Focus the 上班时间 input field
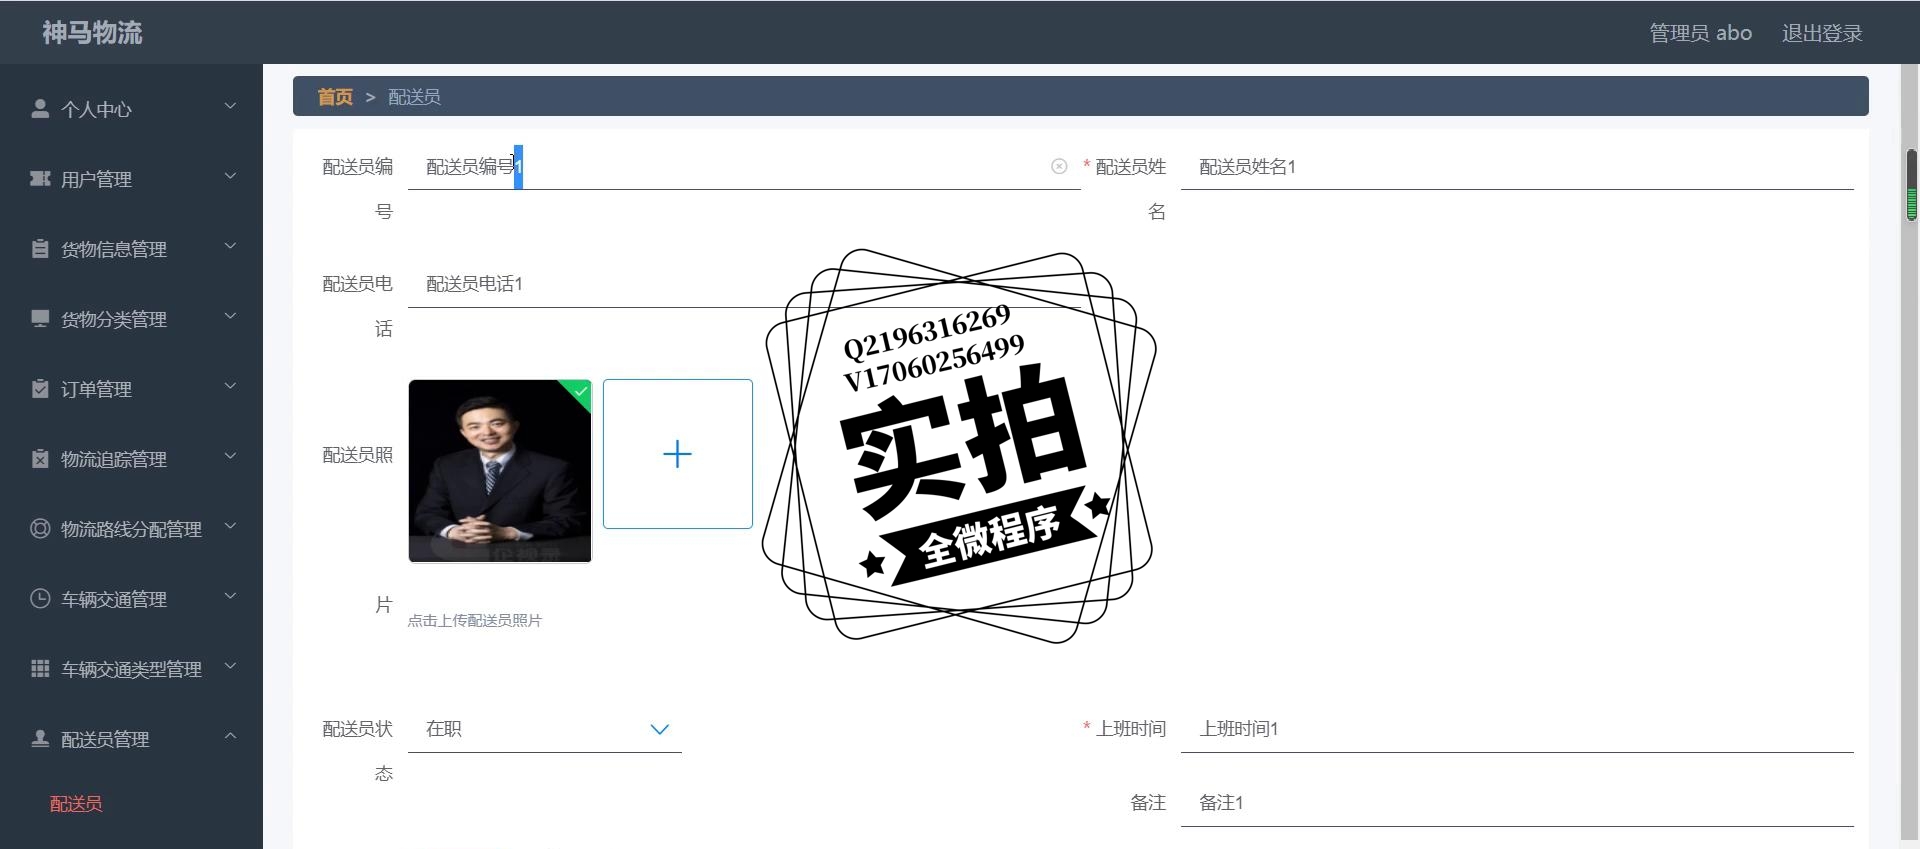Screen dimensions: 1920x849 coord(1517,729)
